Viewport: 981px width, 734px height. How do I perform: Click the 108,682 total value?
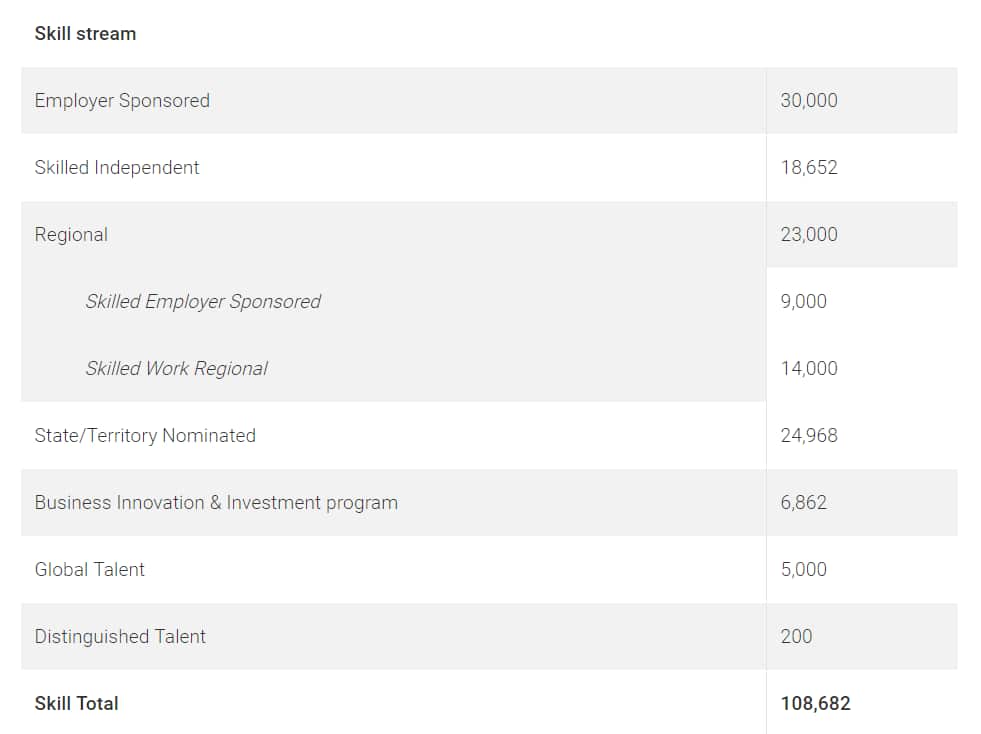815,704
